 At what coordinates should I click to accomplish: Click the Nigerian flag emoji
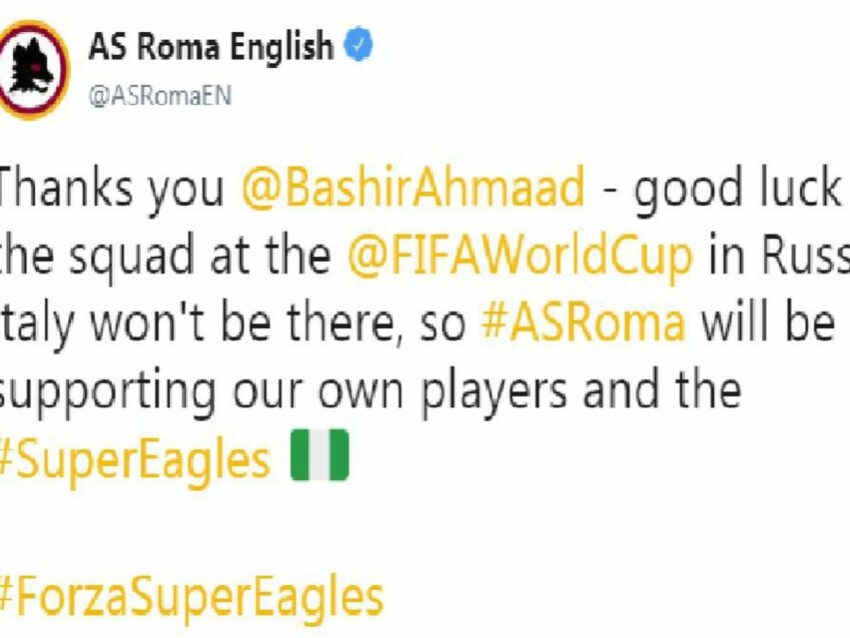[319, 455]
